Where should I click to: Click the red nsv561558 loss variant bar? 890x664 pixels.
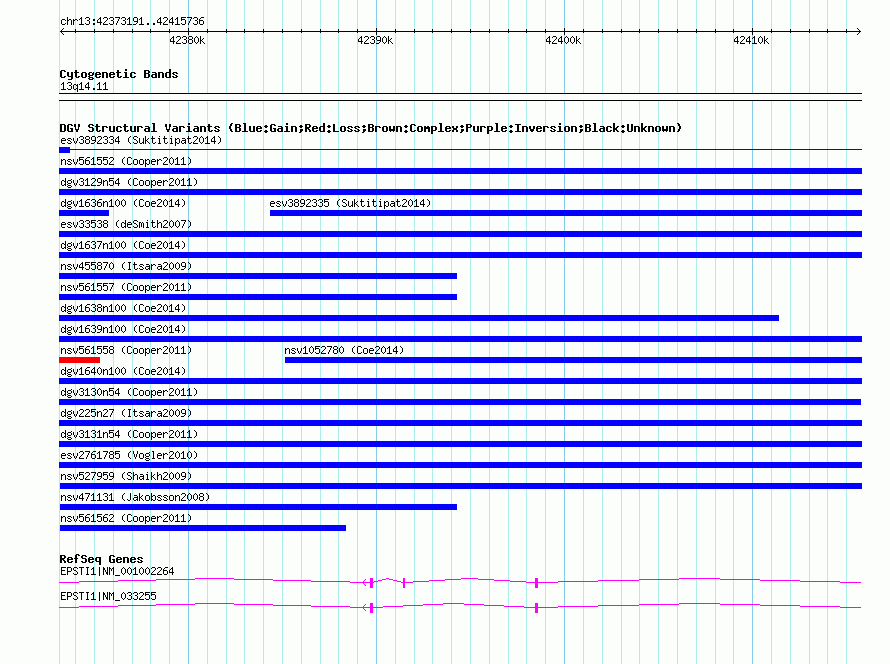pos(79,360)
